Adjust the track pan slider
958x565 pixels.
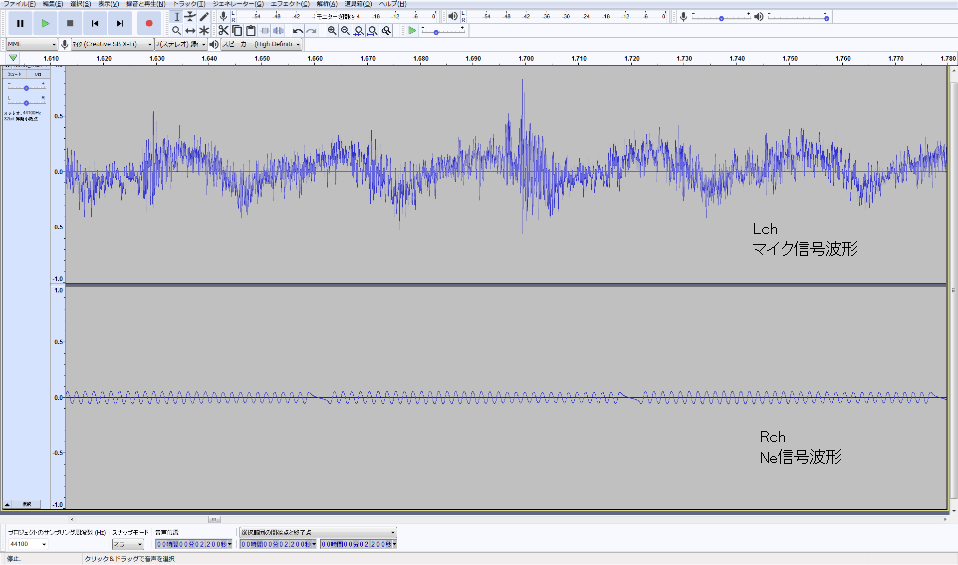[x=26, y=102]
